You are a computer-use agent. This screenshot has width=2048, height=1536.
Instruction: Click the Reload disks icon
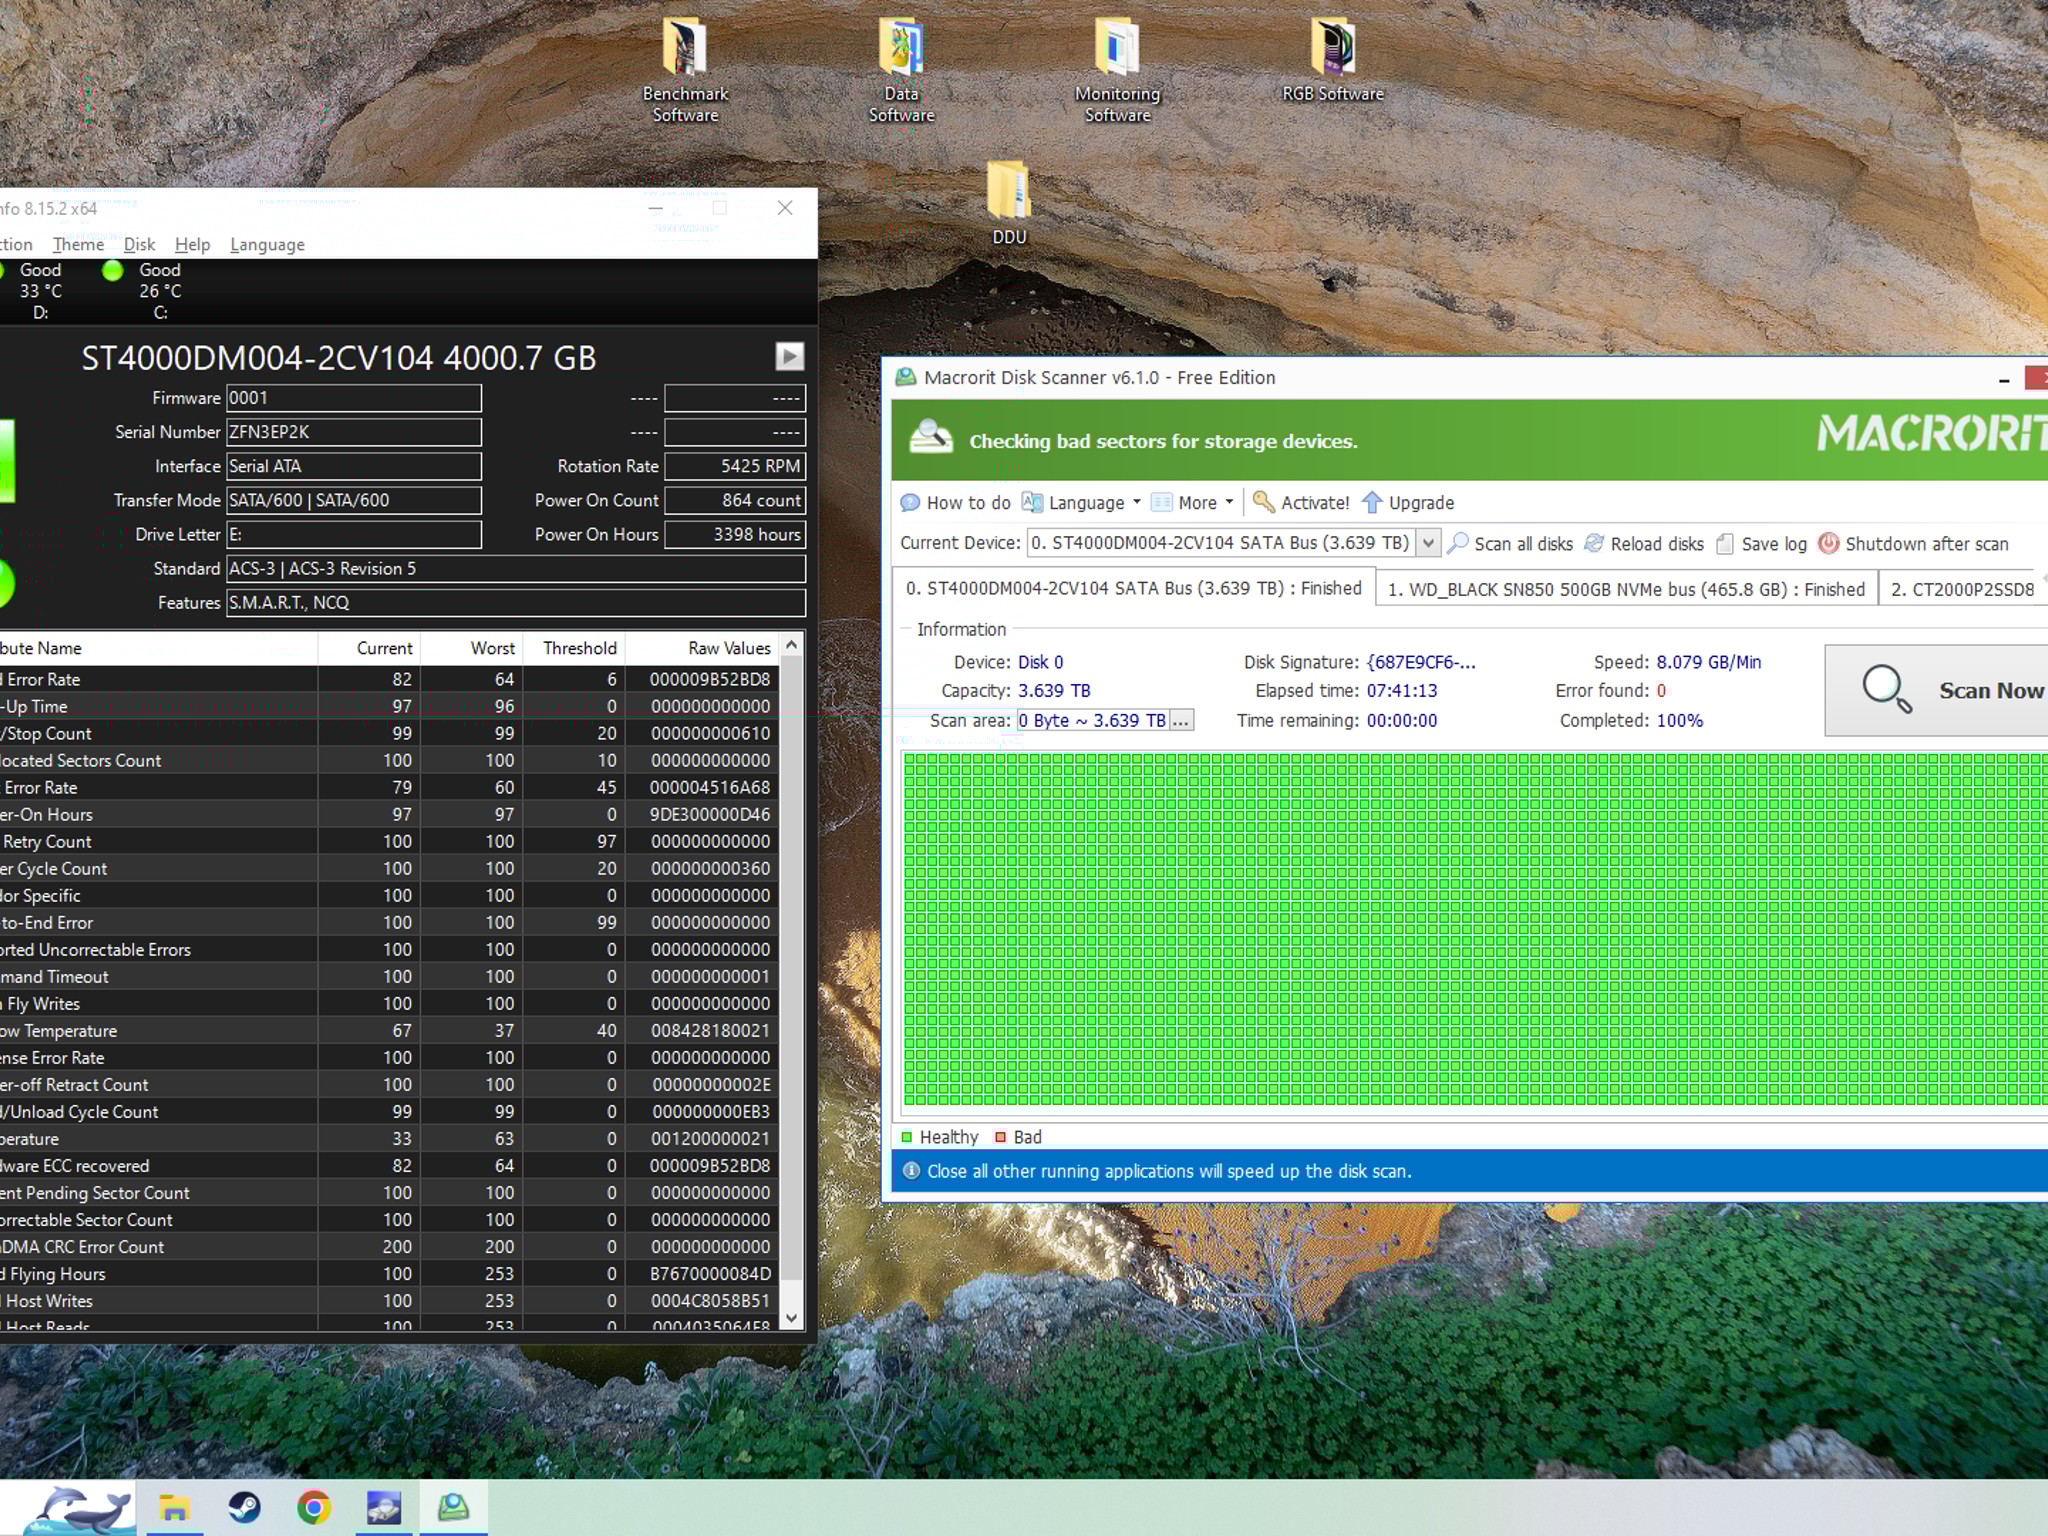[1596, 543]
